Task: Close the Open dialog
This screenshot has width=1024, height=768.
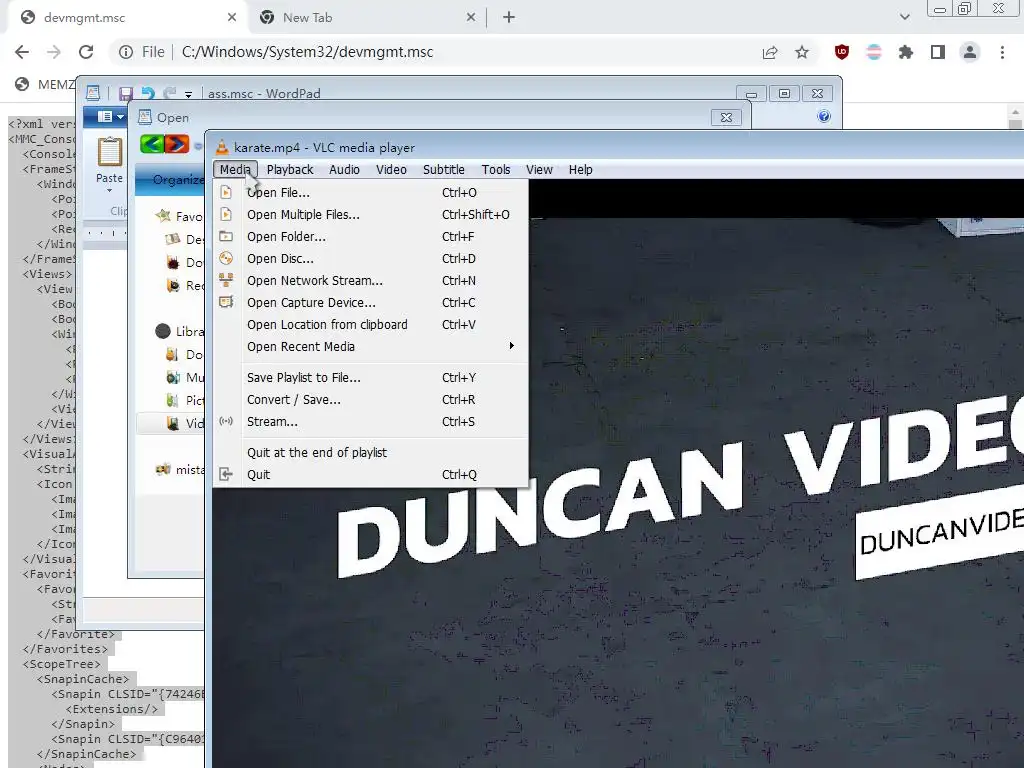Action: tap(726, 117)
